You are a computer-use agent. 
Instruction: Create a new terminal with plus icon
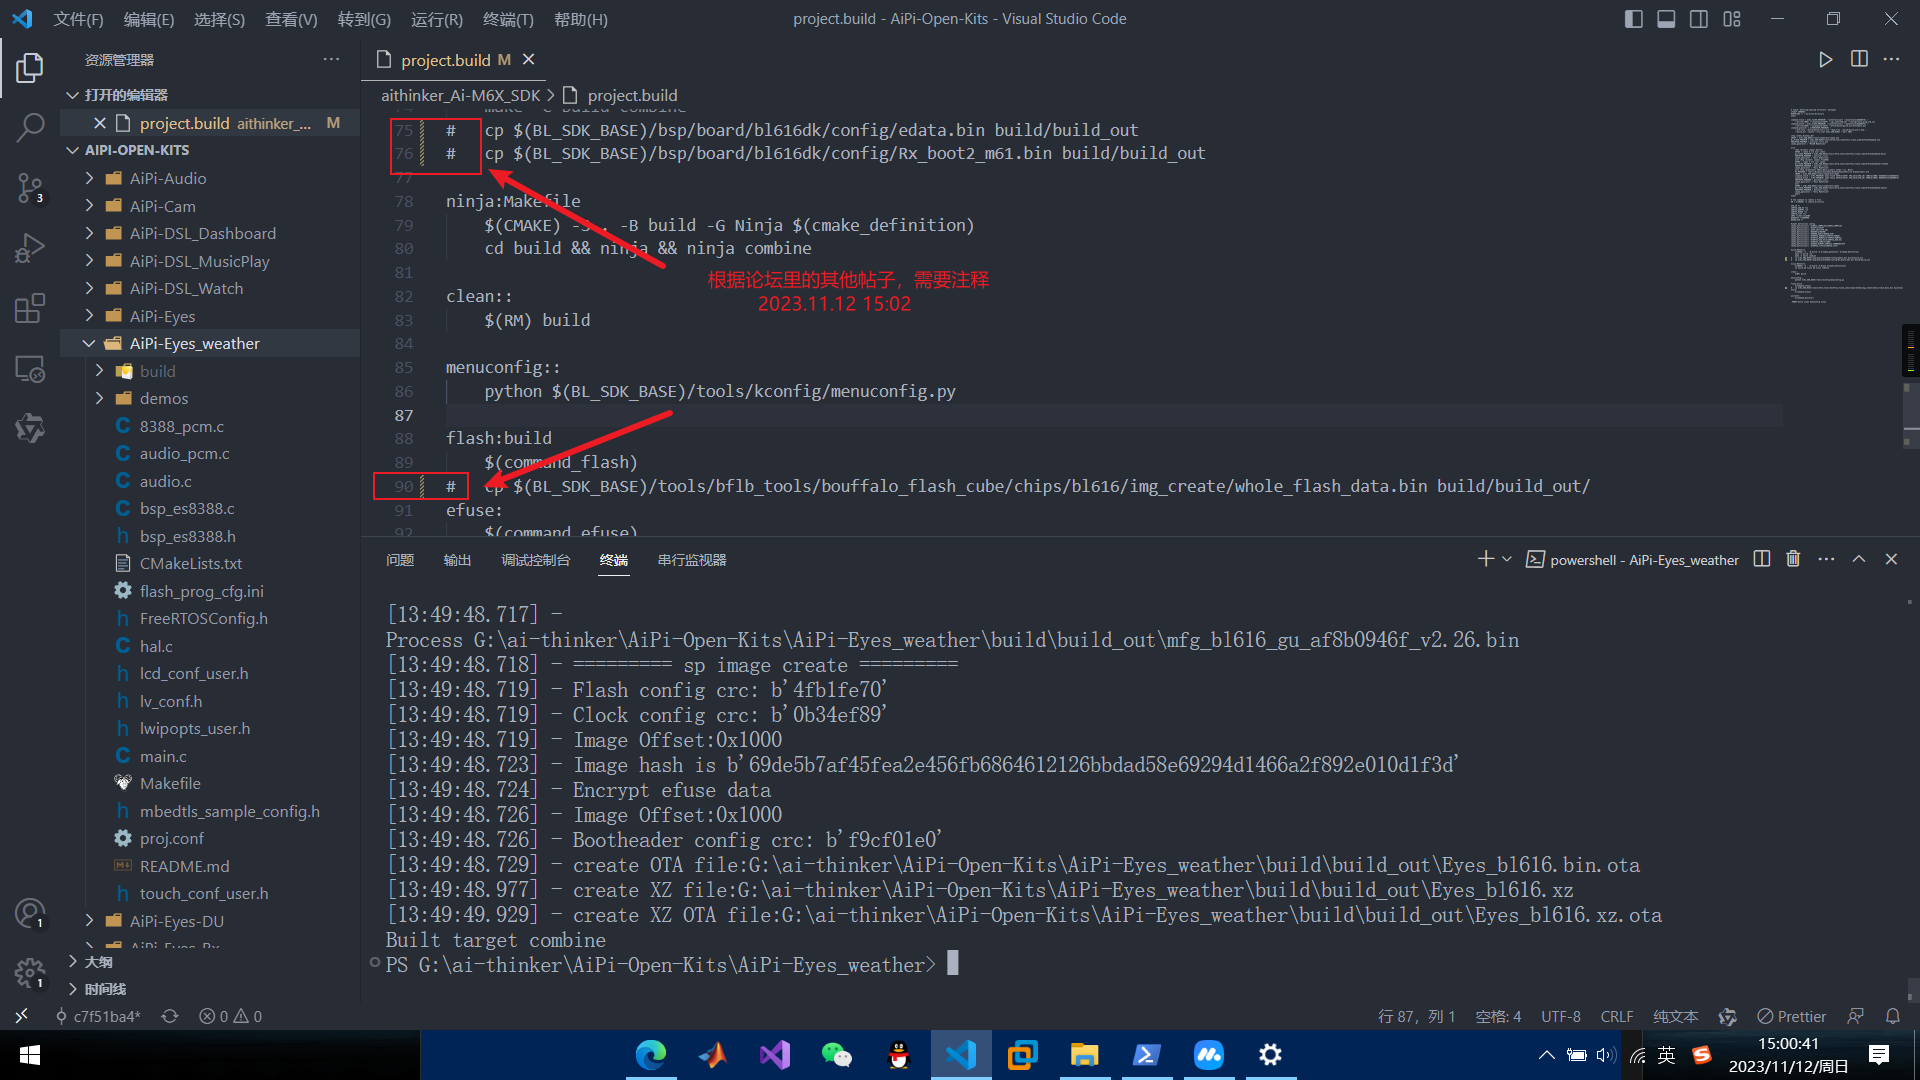pyautogui.click(x=1485, y=559)
